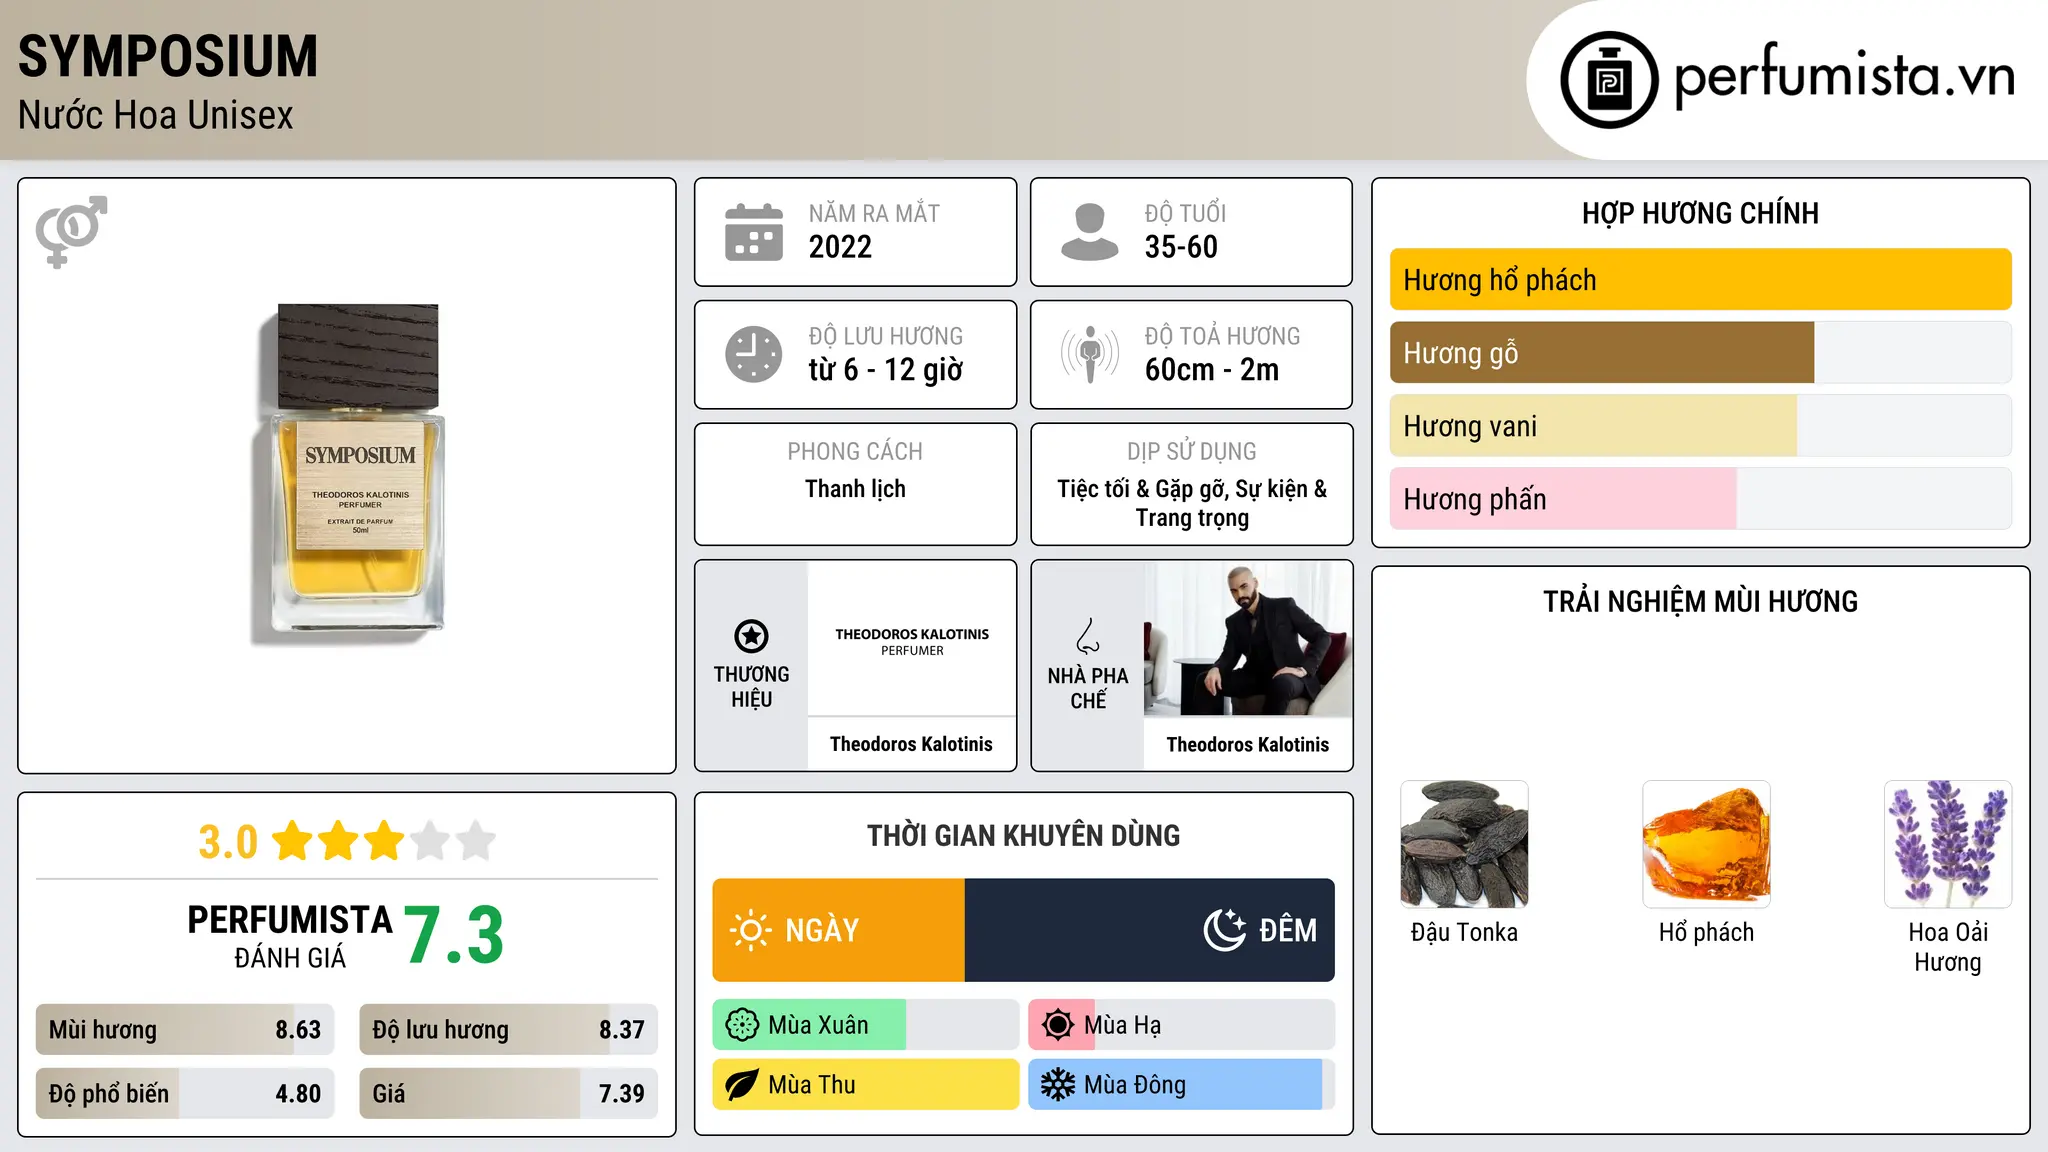Click the flower icon for Mùa Xuân
The width and height of the screenshot is (2048, 1152).
742,1025
